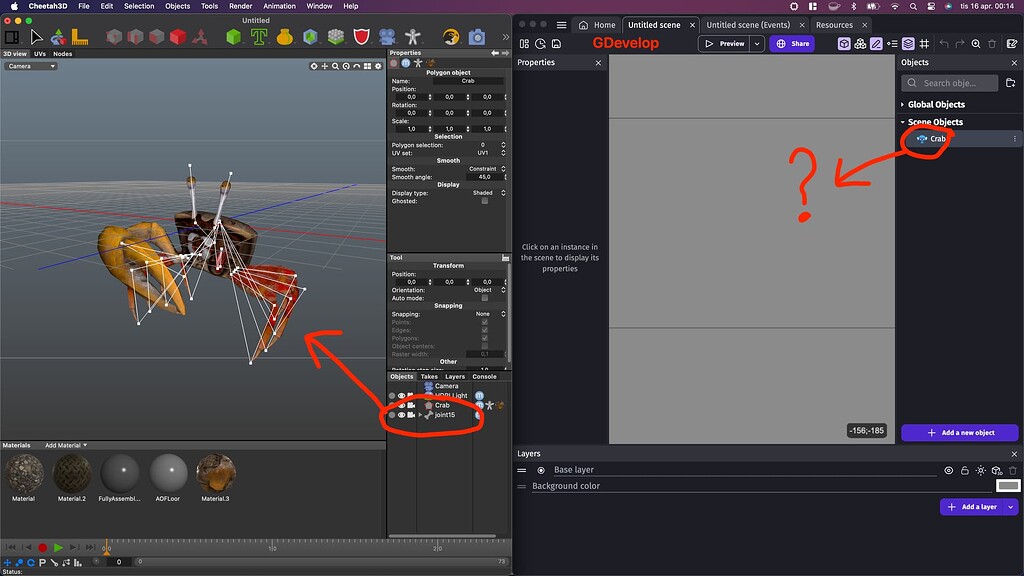
Task: Select the camera render icon in Cheetah3D toolbar
Action: (477, 36)
